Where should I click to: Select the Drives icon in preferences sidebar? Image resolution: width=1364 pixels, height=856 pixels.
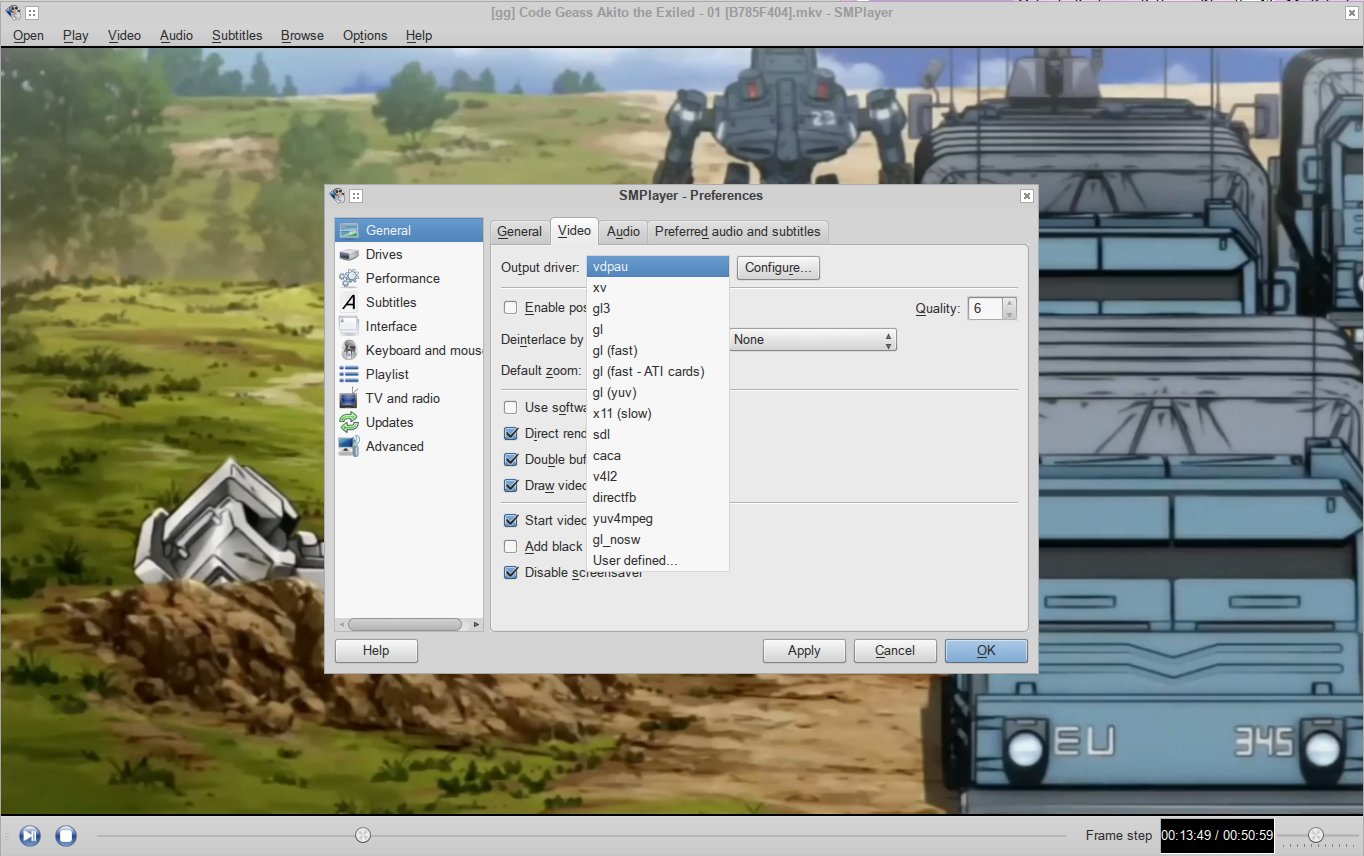click(349, 254)
